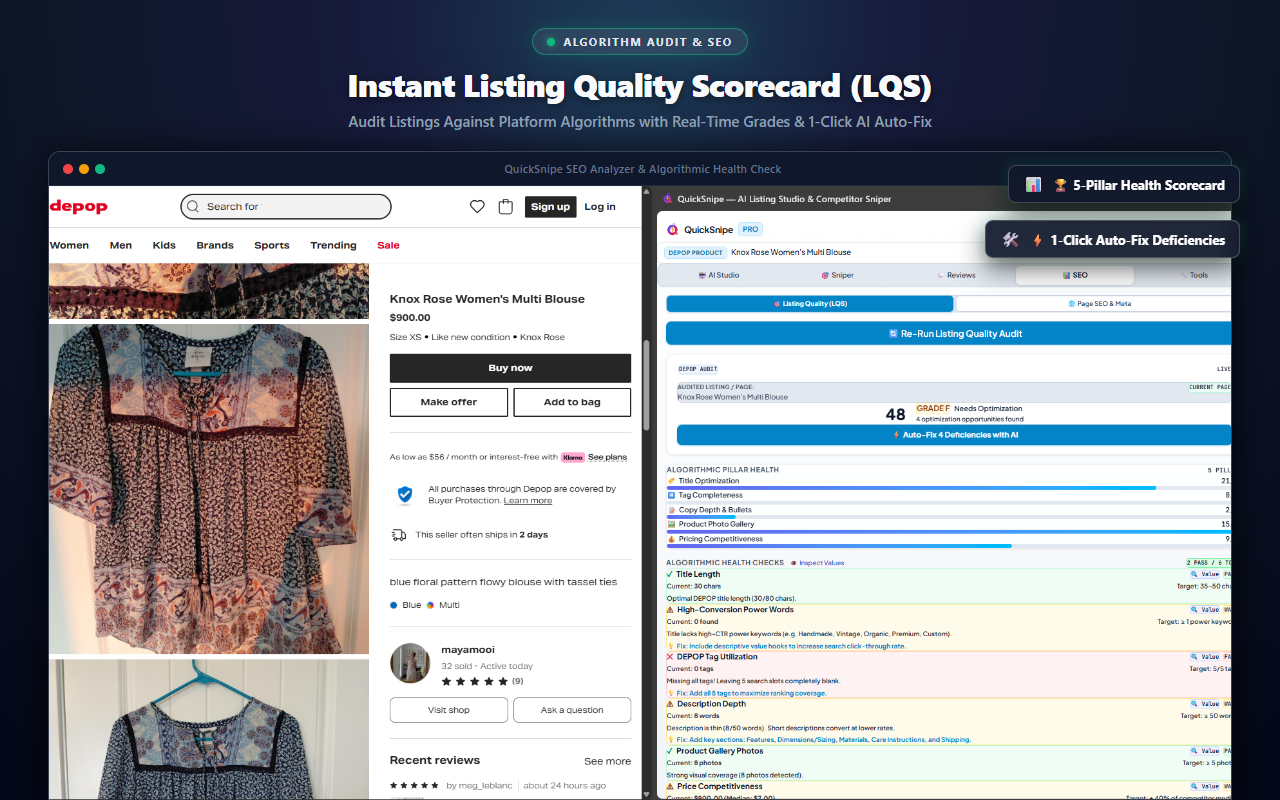Switch to the AI Studio tab
1280x800 pixels.
(719, 275)
